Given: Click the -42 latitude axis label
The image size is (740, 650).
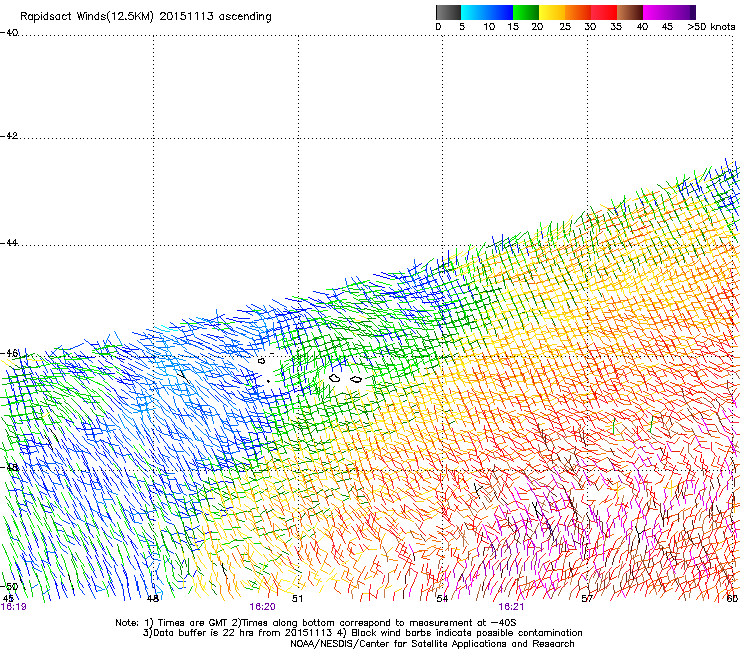Looking at the screenshot, I should pos(9,135).
